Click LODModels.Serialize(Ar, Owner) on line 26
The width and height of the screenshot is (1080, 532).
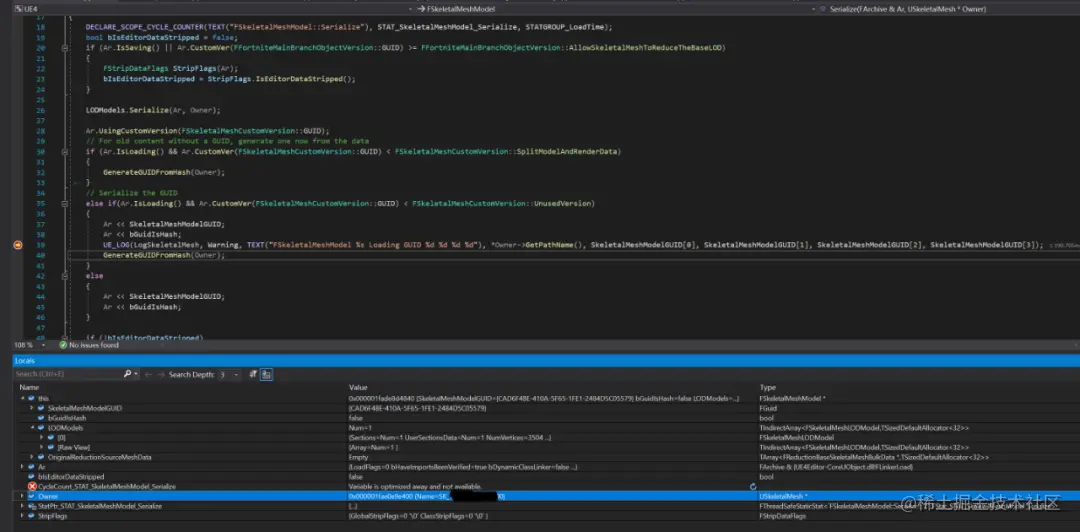click(x=153, y=110)
